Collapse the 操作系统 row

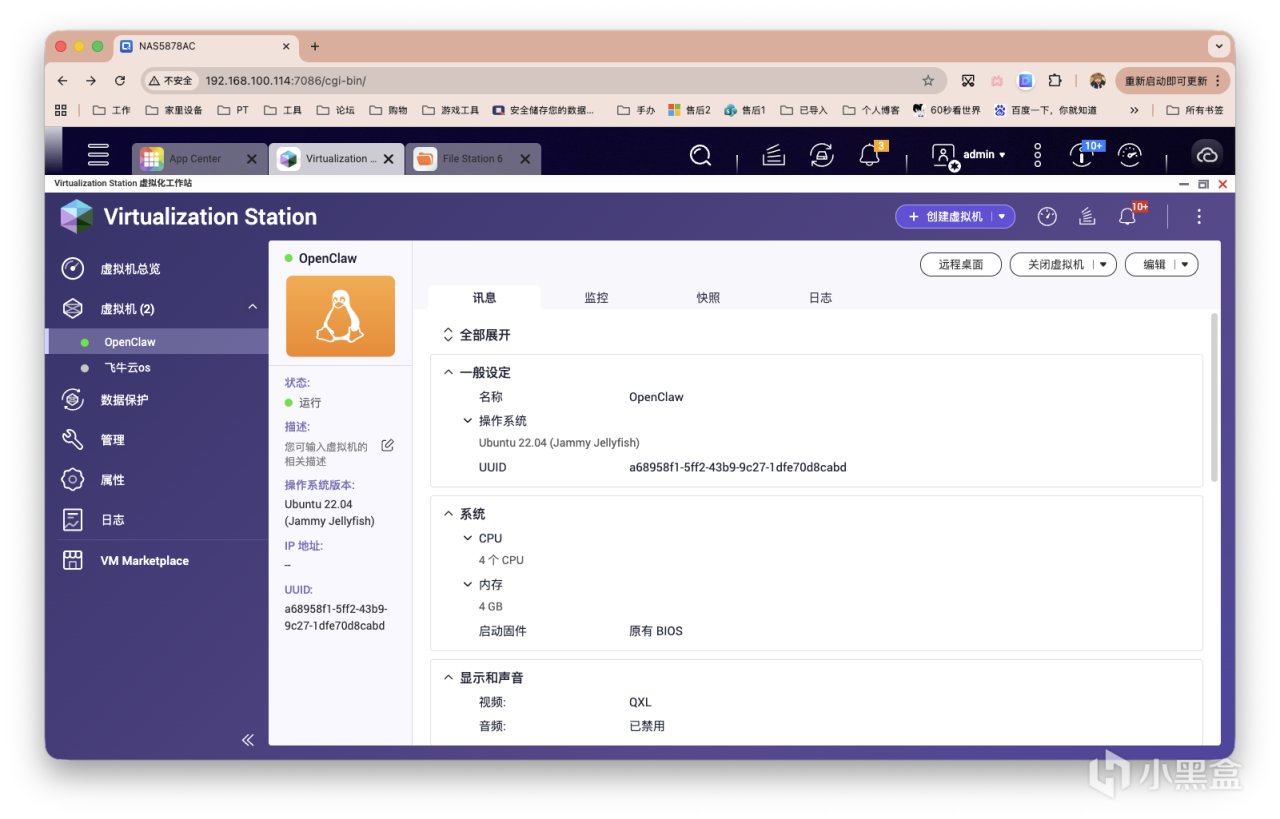click(x=467, y=421)
